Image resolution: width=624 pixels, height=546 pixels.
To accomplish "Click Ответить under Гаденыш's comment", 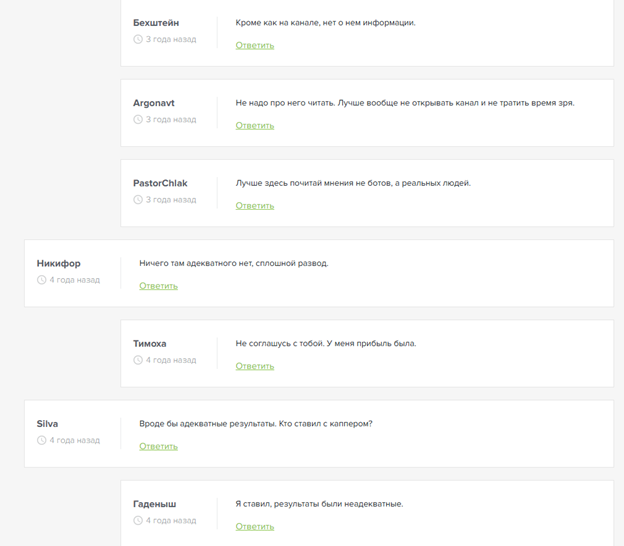I will point(255,527).
